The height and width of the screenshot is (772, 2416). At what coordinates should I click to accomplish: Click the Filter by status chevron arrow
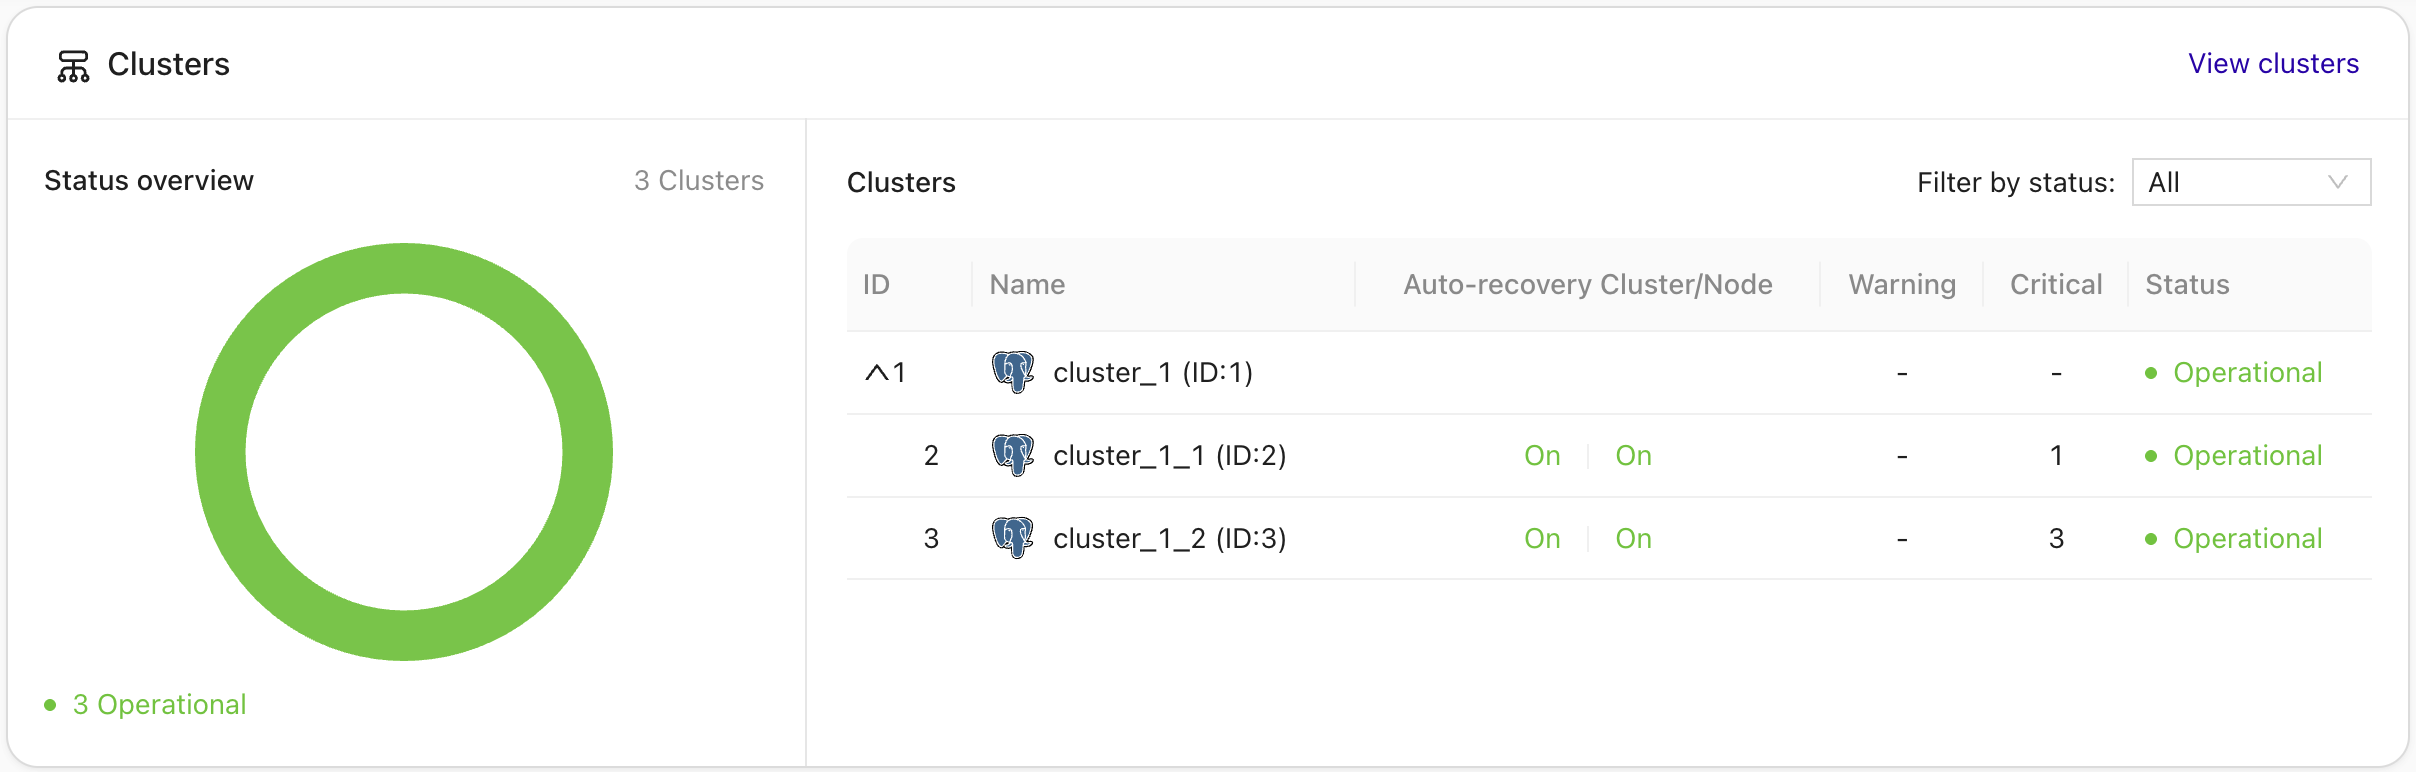tap(2338, 182)
